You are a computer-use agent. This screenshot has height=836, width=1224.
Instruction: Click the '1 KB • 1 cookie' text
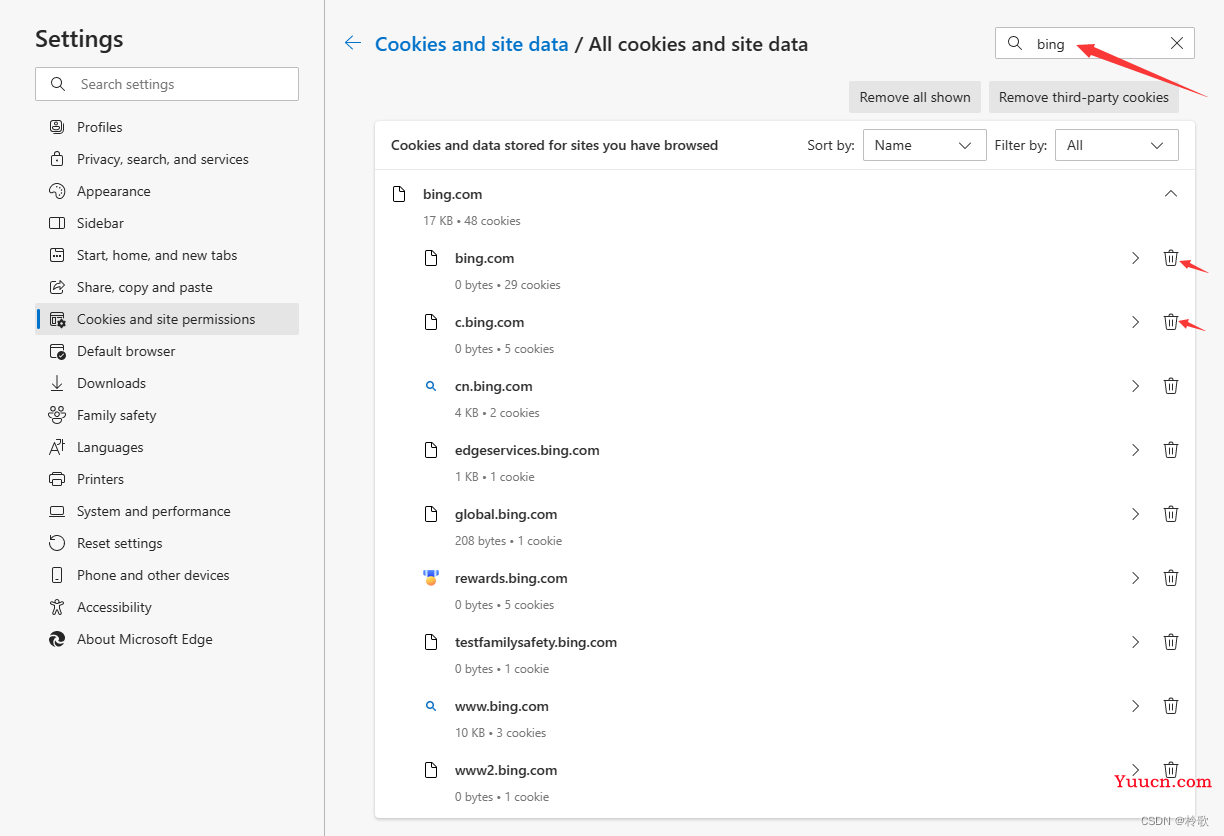tap(495, 477)
